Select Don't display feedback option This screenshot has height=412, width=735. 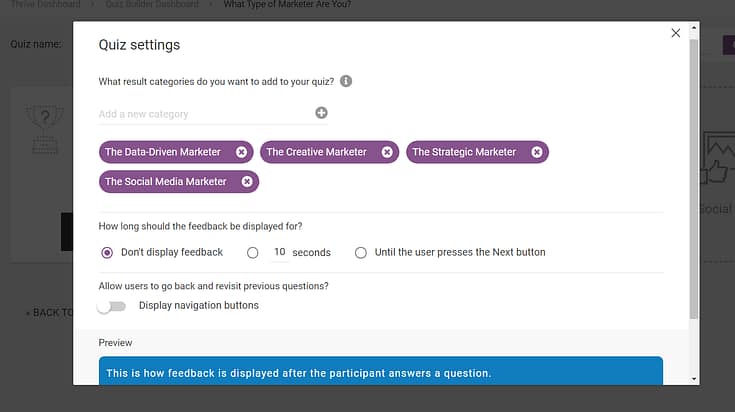tap(107, 253)
